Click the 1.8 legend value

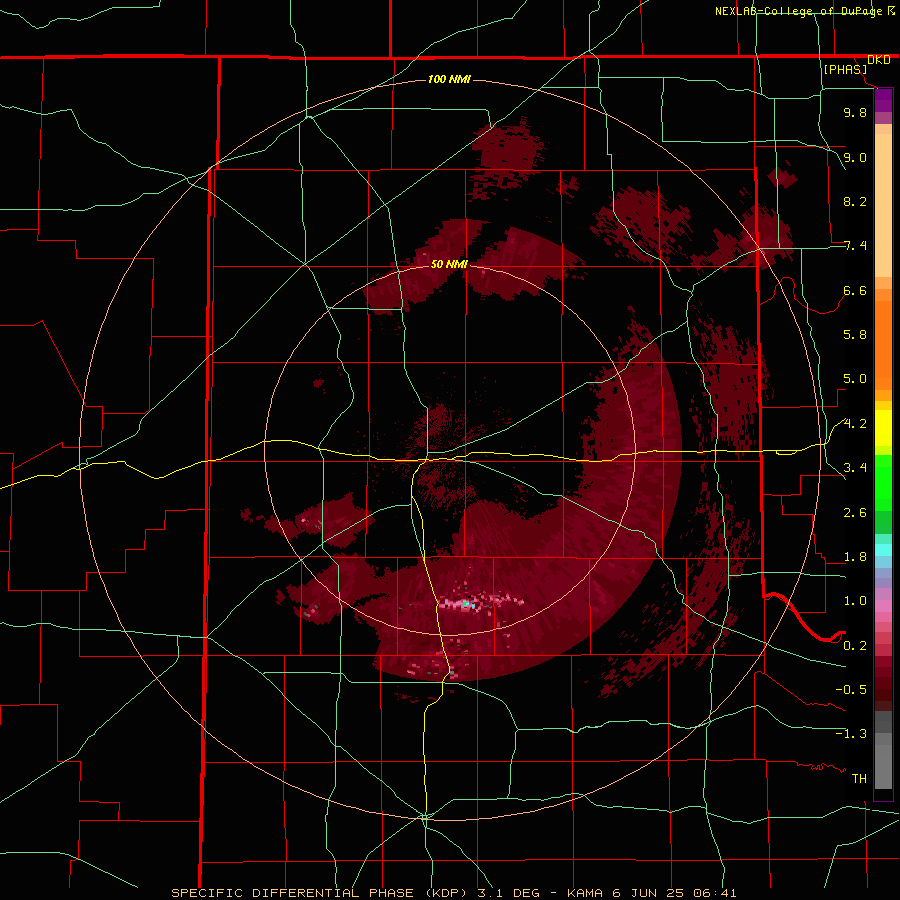(855, 557)
